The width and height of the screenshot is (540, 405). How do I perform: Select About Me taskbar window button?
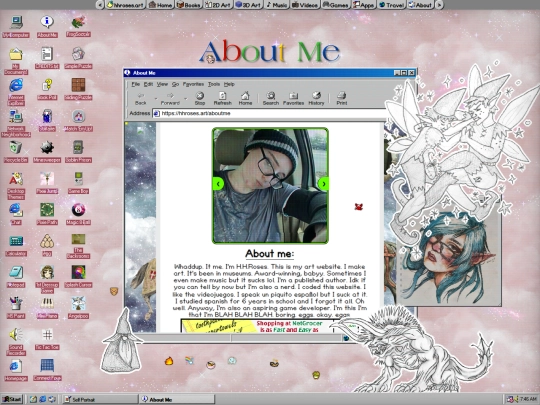[177, 399]
